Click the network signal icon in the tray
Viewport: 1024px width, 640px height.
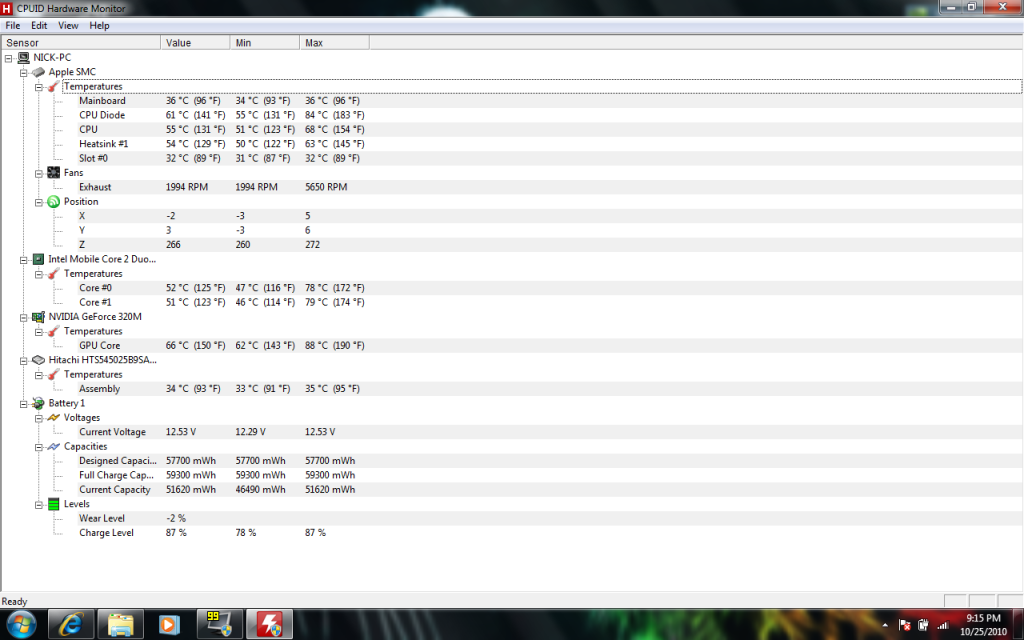[942, 625]
